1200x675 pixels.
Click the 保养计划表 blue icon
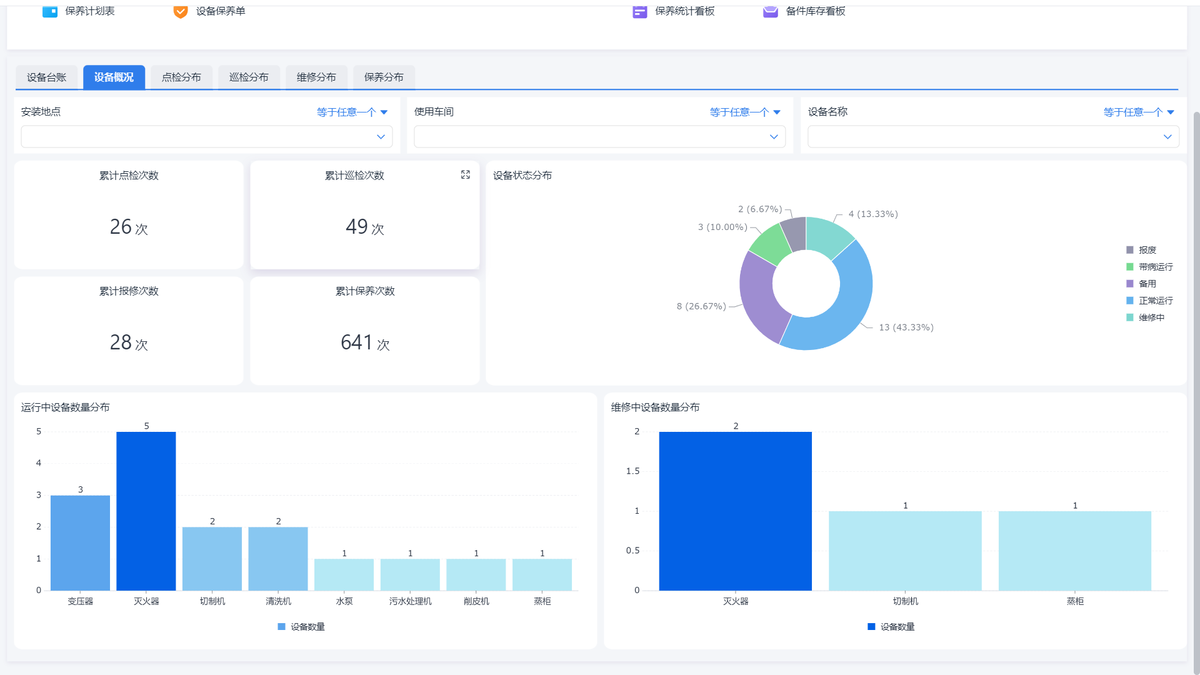point(50,11)
